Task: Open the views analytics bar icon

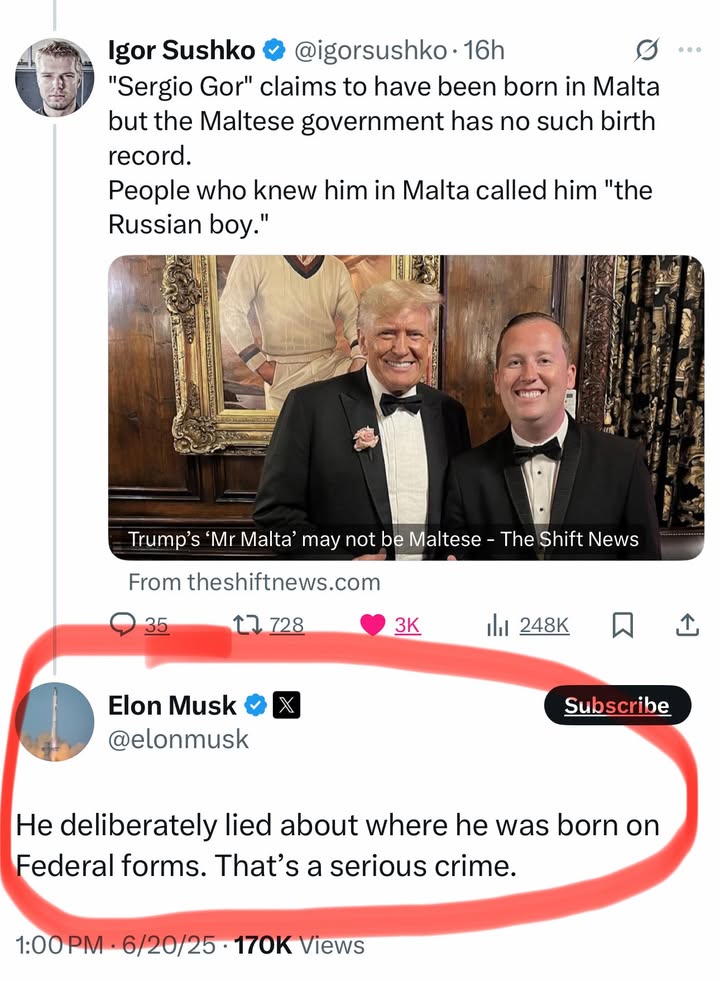Action: (x=498, y=625)
